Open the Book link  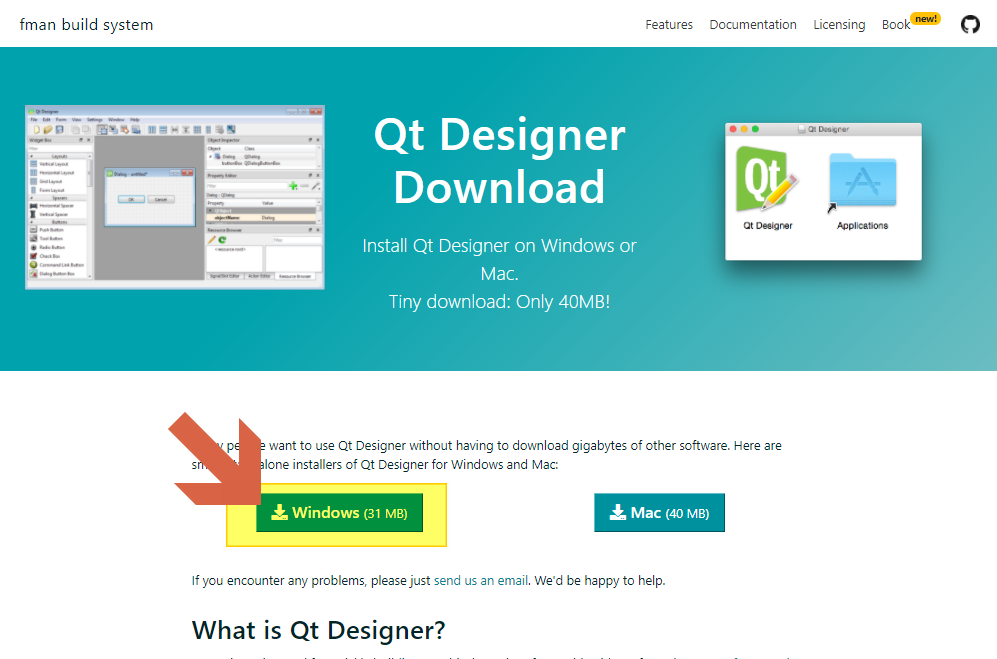[896, 25]
